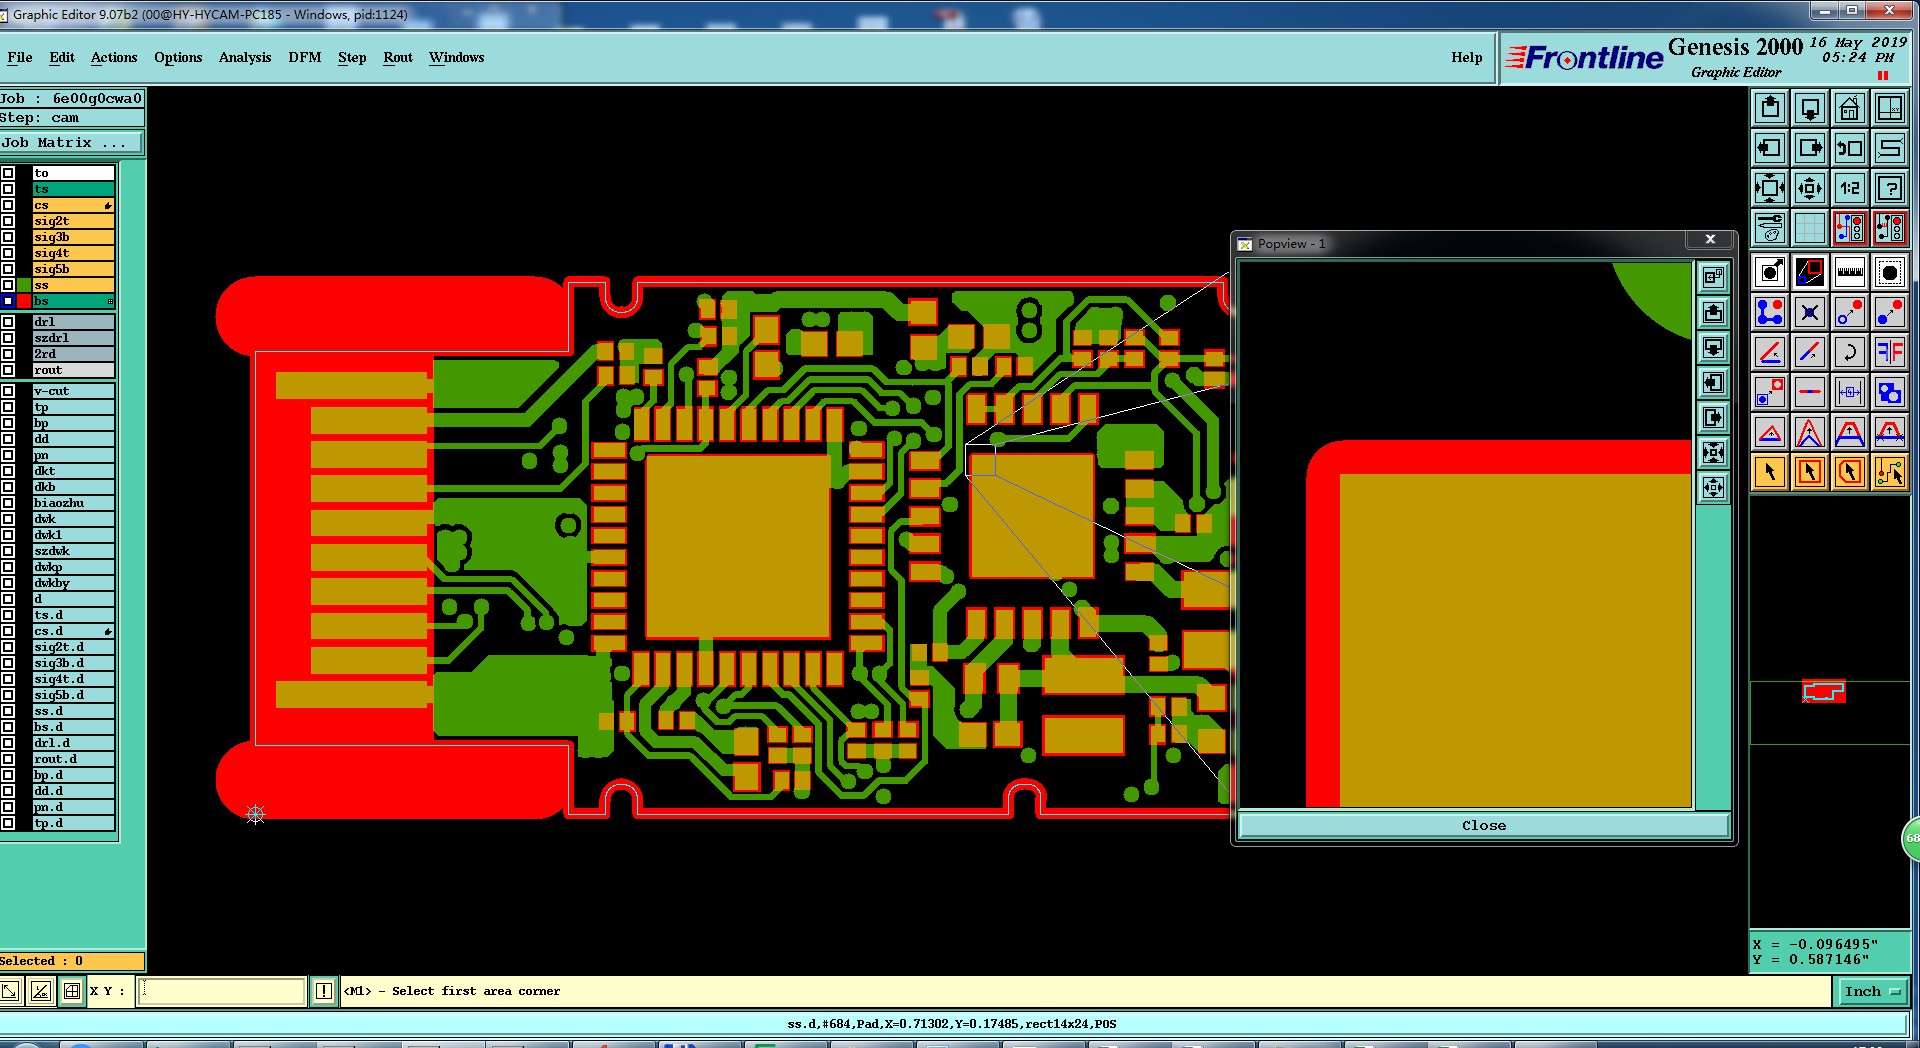
Task: Click the pan right view icon
Action: [1810, 148]
